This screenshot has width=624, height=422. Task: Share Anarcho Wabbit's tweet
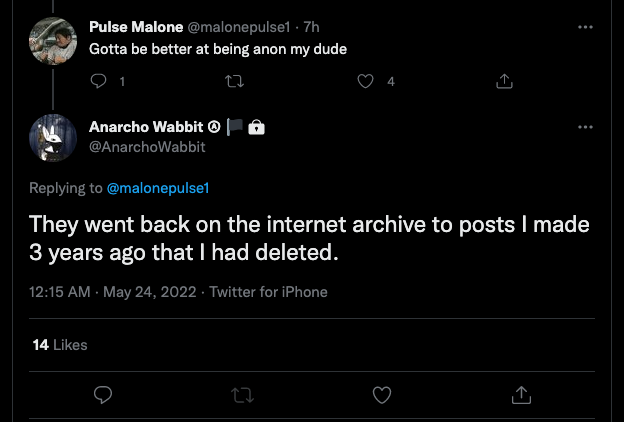(x=520, y=395)
